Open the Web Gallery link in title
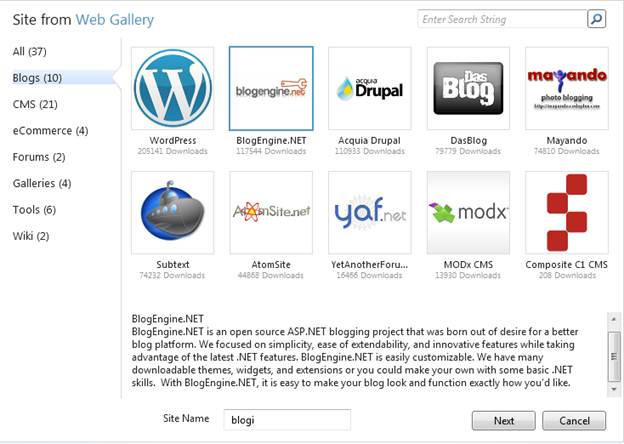Image resolution: width=624 pixels, height=444 pixels. pos(115,19)
